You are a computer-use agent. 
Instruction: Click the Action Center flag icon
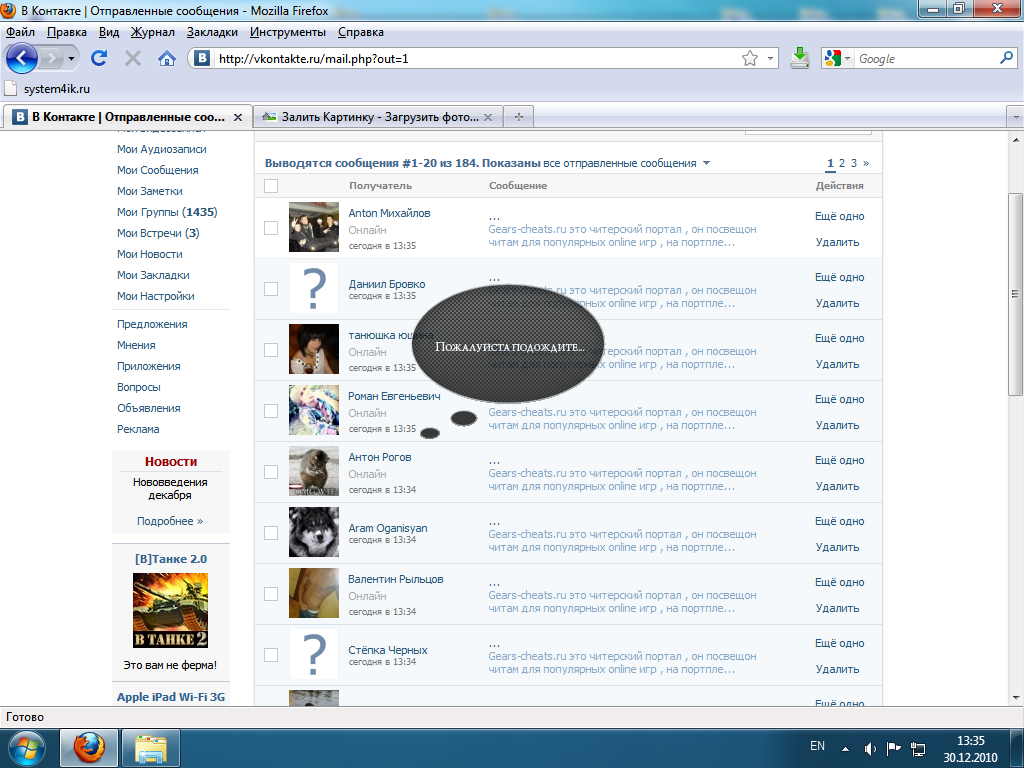(x=893, y=748)
